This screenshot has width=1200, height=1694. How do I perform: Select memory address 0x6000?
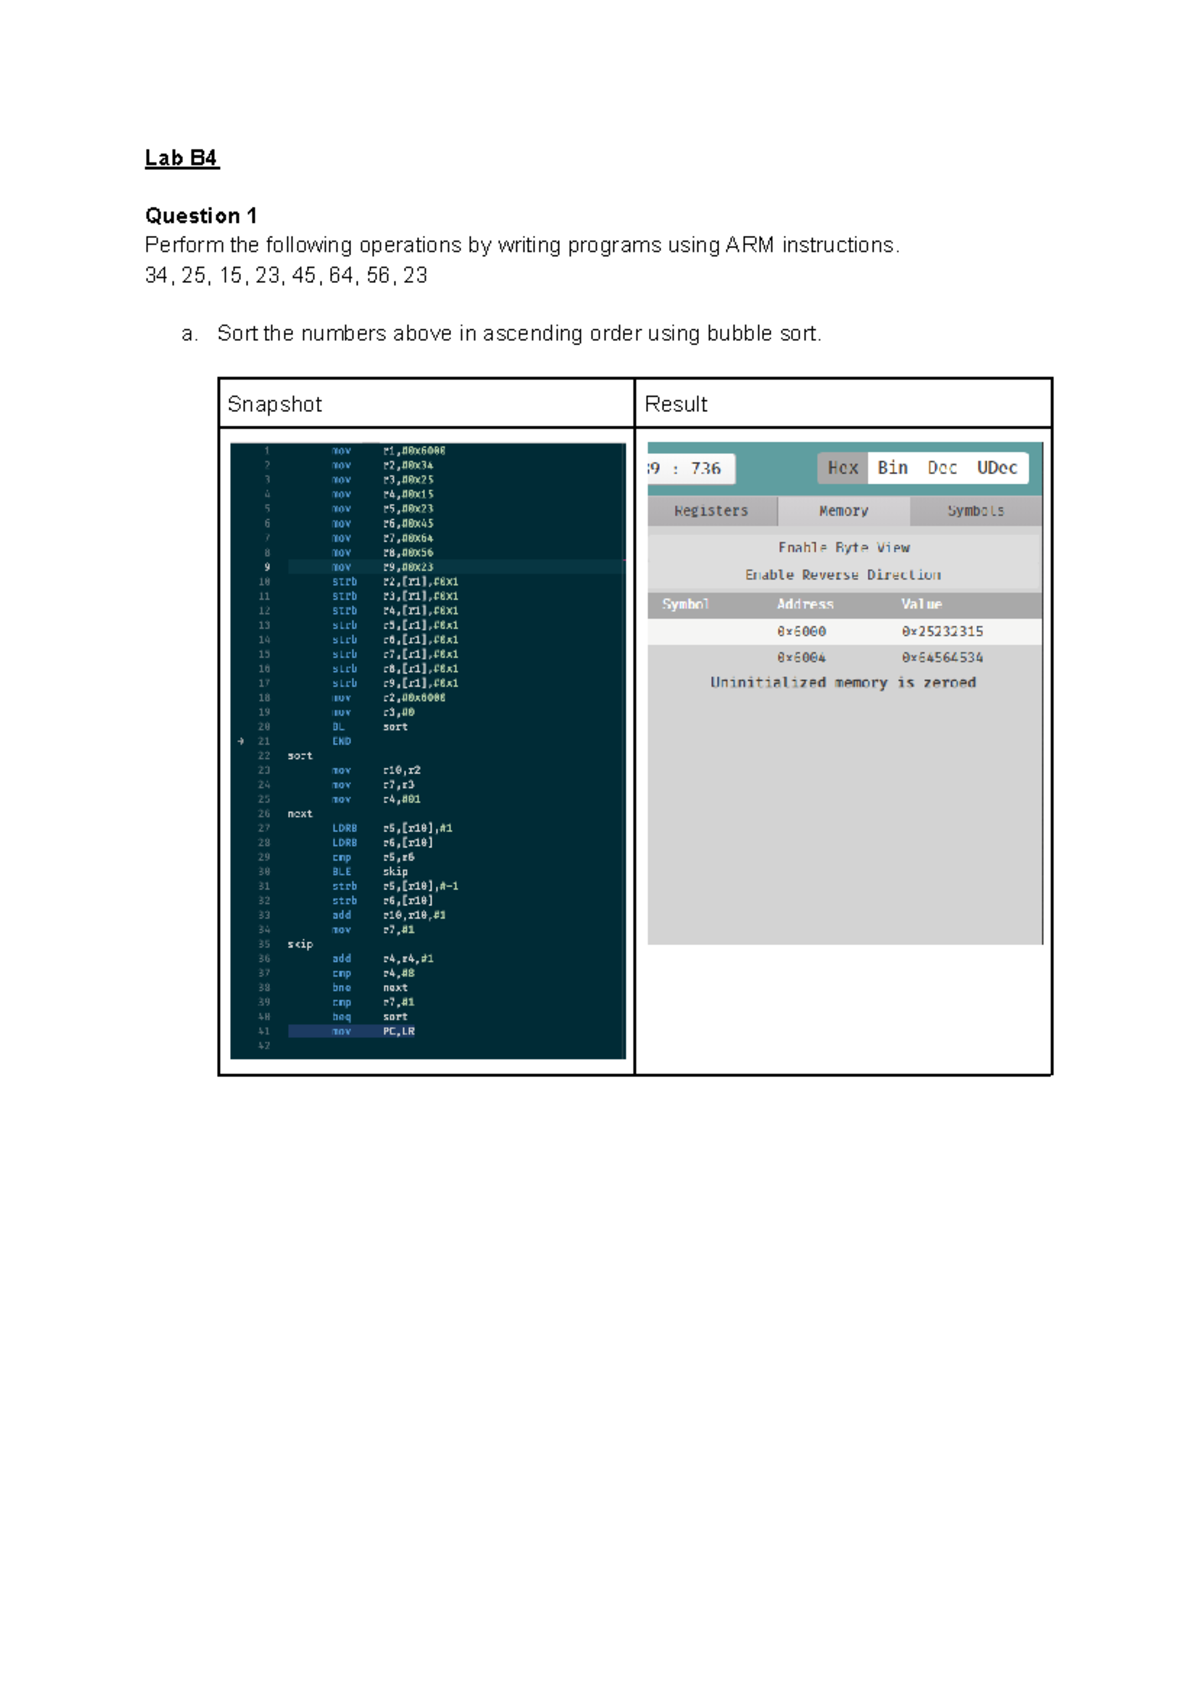802,632
